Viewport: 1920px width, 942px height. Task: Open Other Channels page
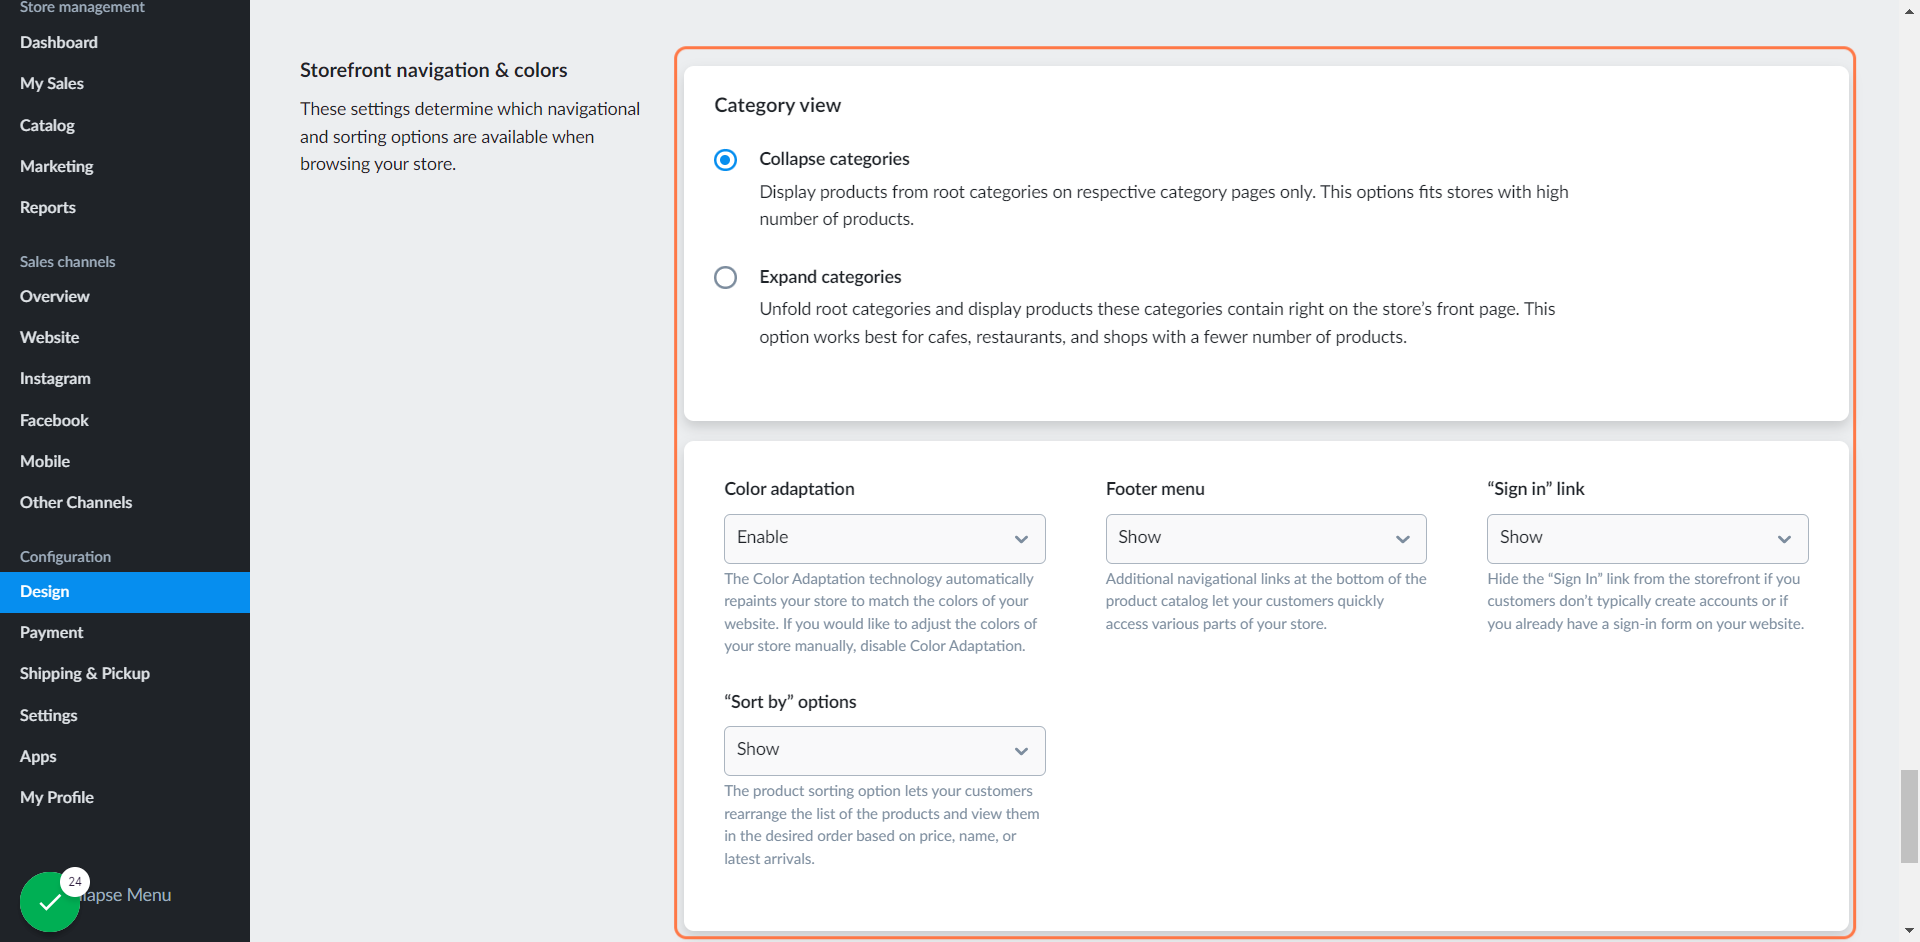click(x=76, y=502)
